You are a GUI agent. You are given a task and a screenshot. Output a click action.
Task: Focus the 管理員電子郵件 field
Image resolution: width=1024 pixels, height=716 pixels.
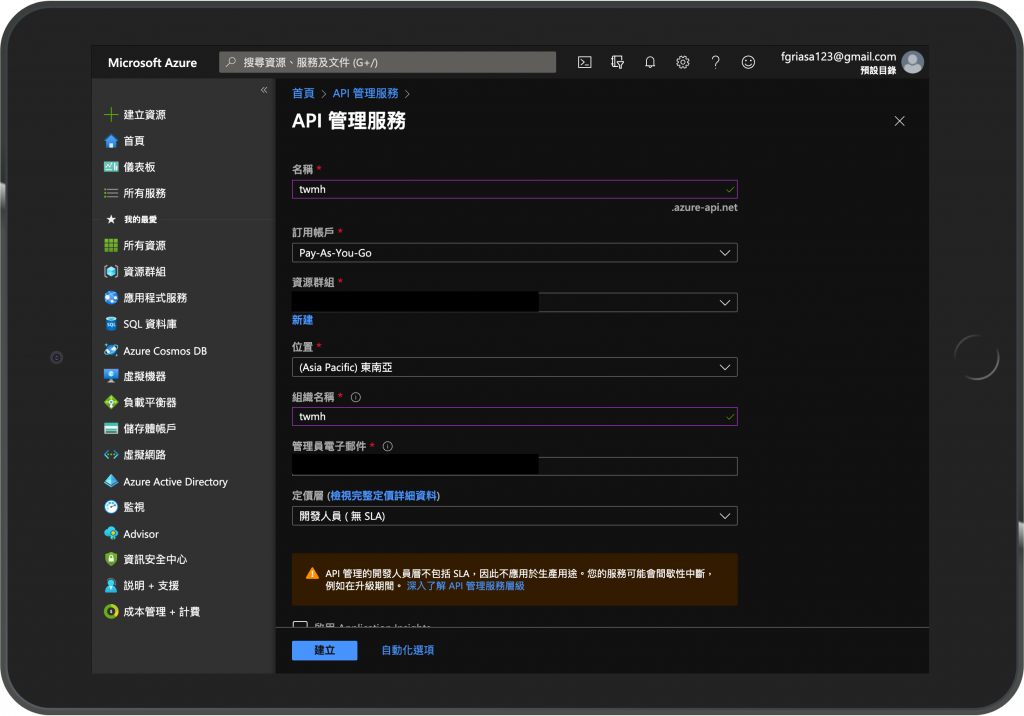pyautogui.click(x=515, y=466)
